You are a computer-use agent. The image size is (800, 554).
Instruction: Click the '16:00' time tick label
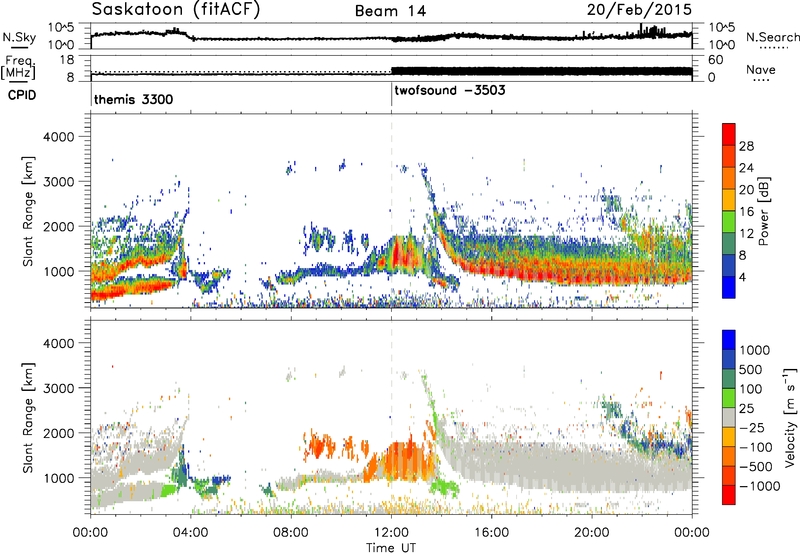pyautogui.click(x=491, y=533)
